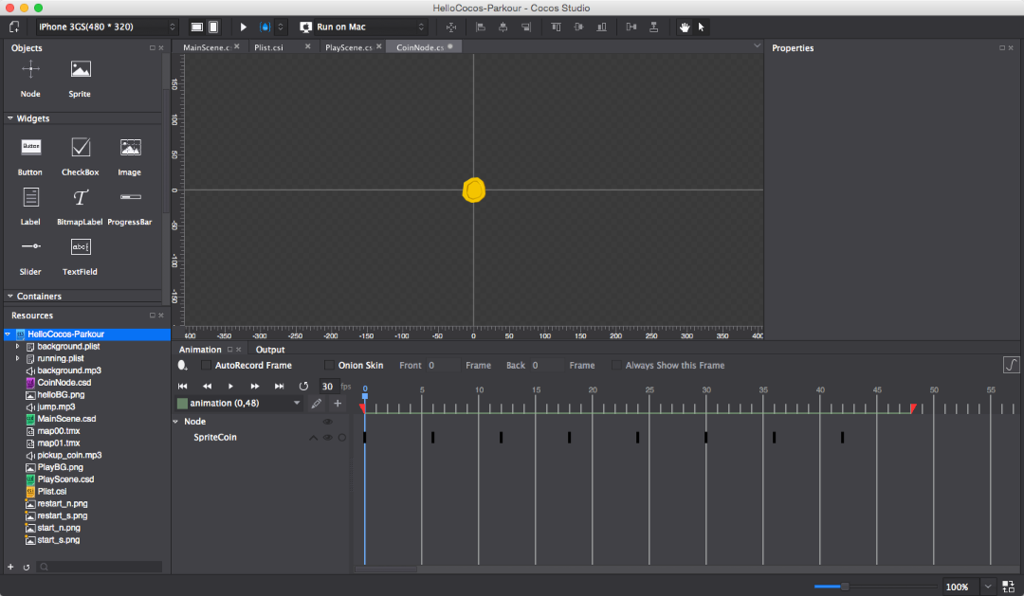Toggle the loop playback button

(x=303, y=386)
